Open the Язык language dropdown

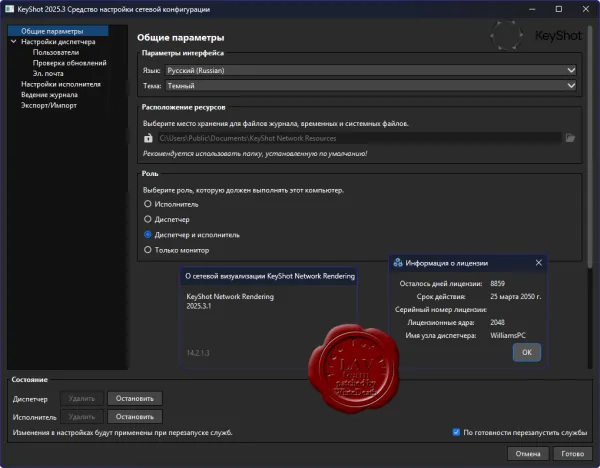pyautogui.click(x=371, y=70)
